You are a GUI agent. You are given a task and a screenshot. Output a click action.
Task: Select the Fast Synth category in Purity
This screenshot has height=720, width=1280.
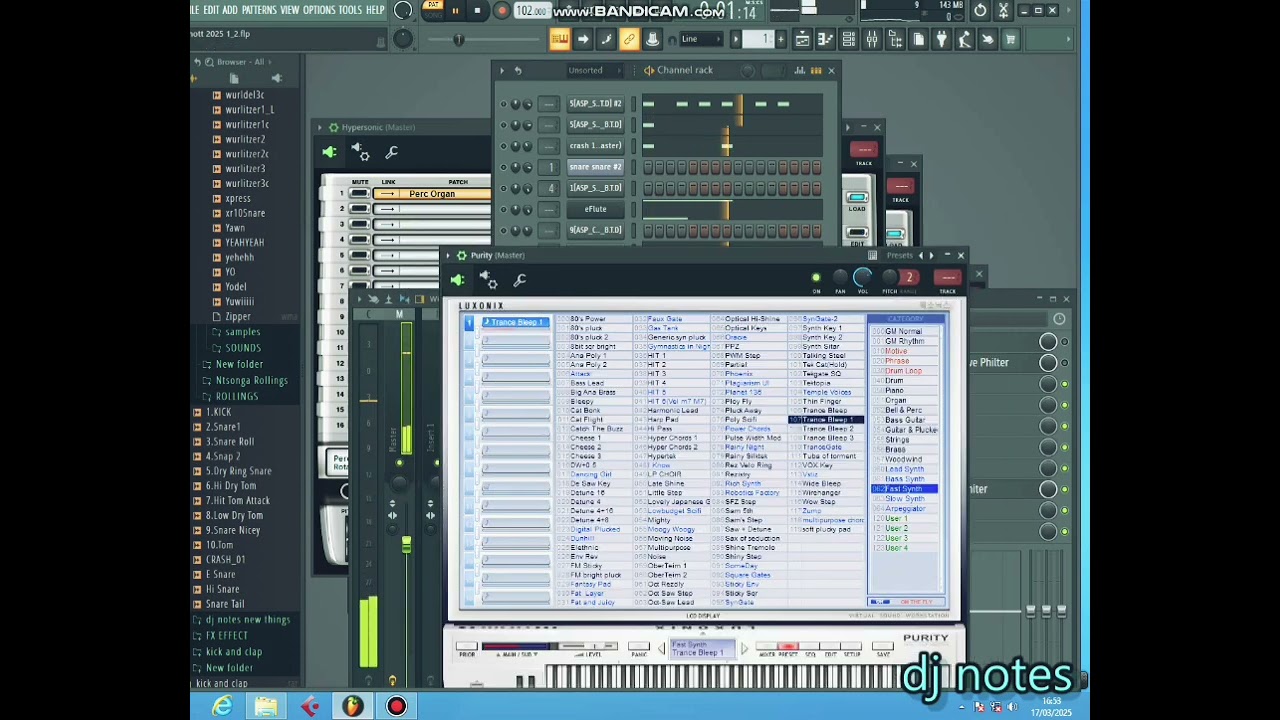click(904, 489)
